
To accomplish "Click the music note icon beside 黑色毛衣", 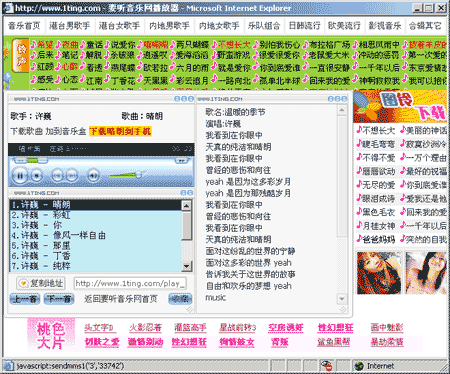I will [359, 212].
